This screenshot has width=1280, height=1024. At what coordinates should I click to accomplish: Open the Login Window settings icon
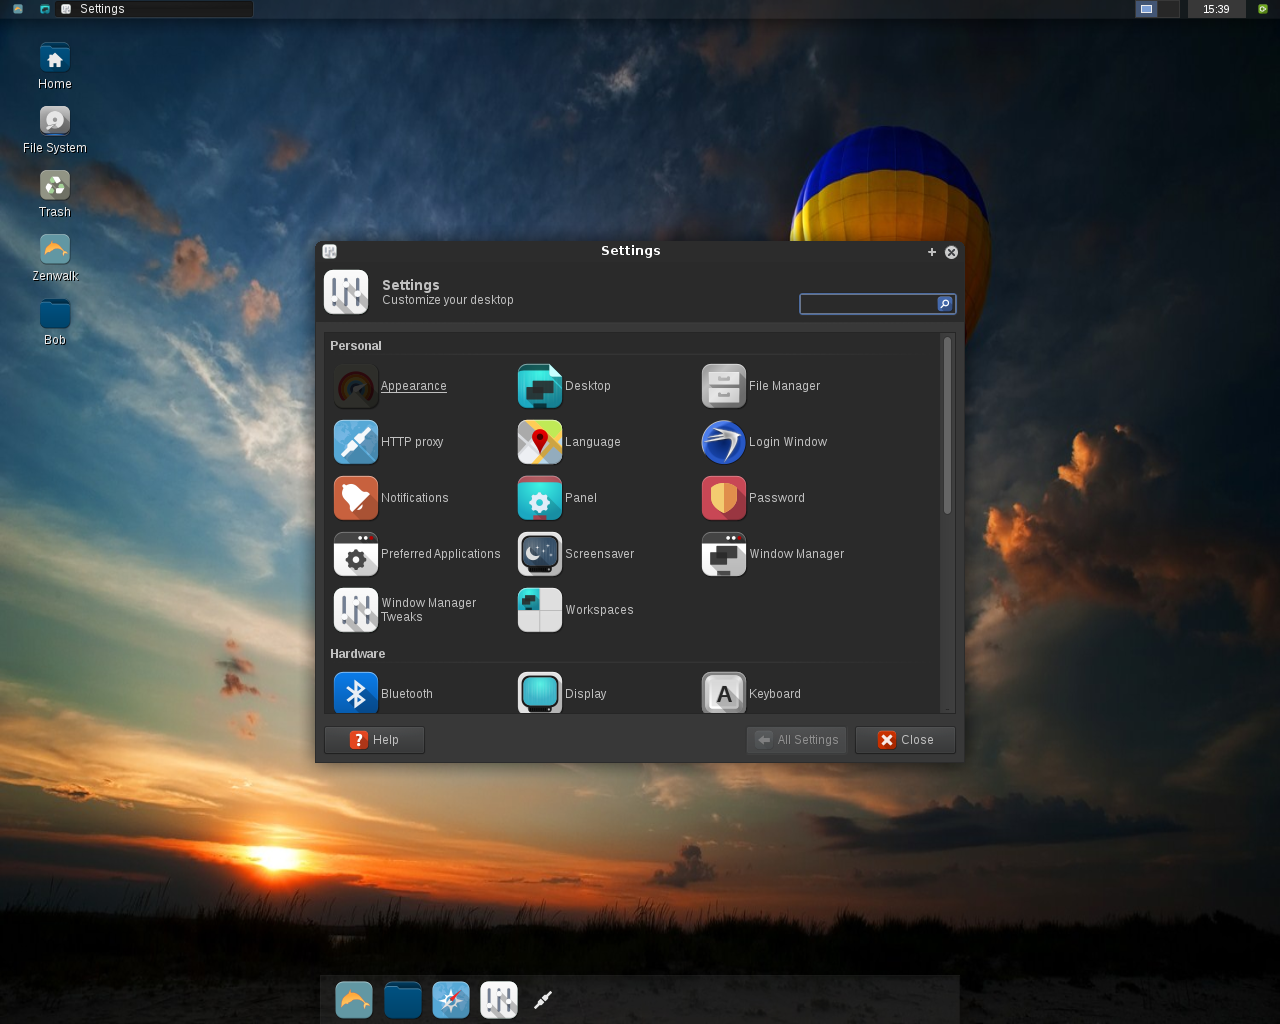[724, 442]
